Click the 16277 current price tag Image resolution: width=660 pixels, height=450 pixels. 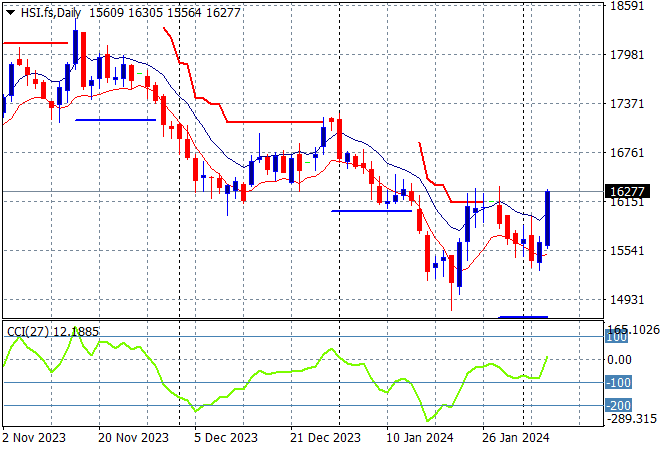pos(627,191)
